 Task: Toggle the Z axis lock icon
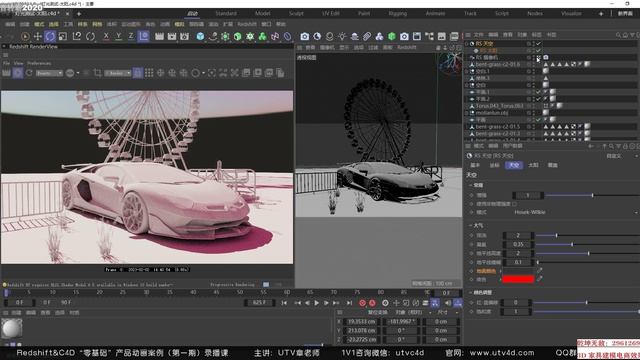tap(131, 36)
